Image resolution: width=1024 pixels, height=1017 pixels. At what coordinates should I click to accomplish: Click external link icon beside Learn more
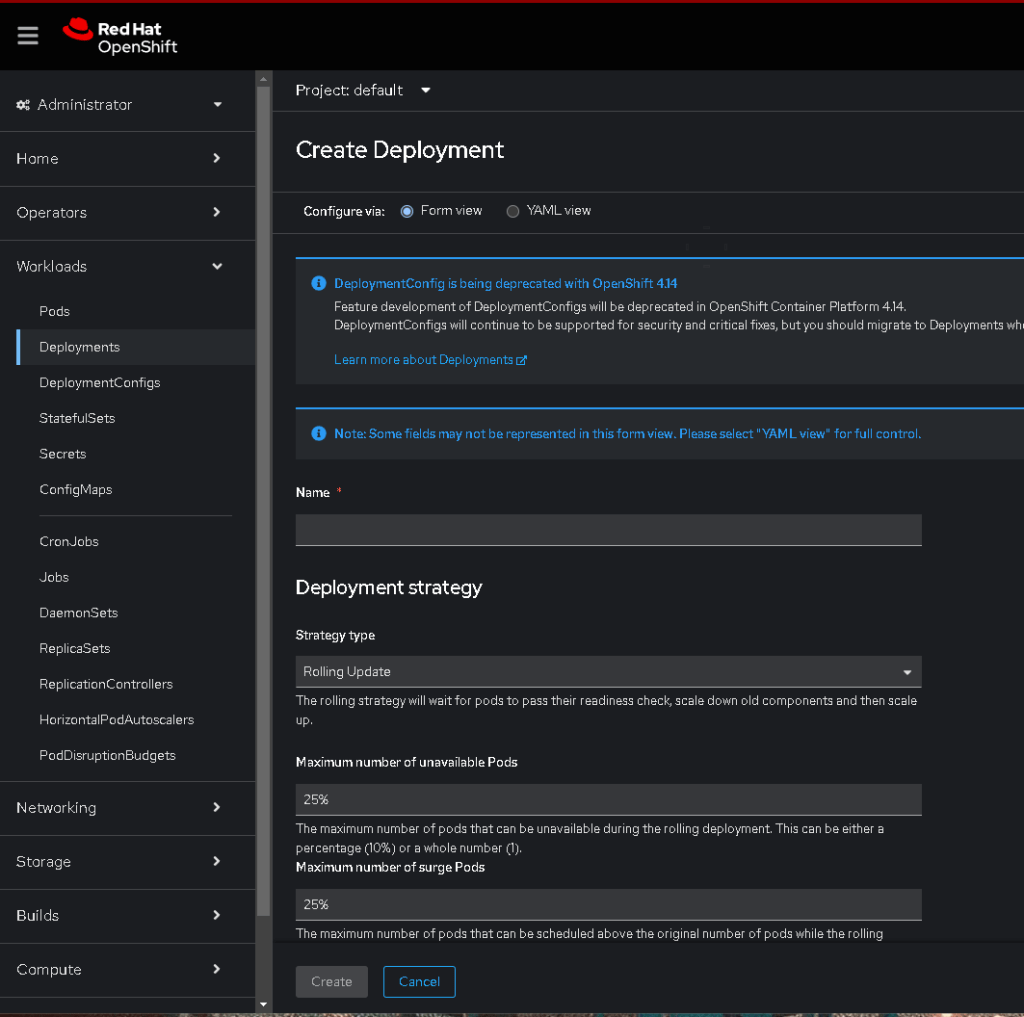point(521,361)
